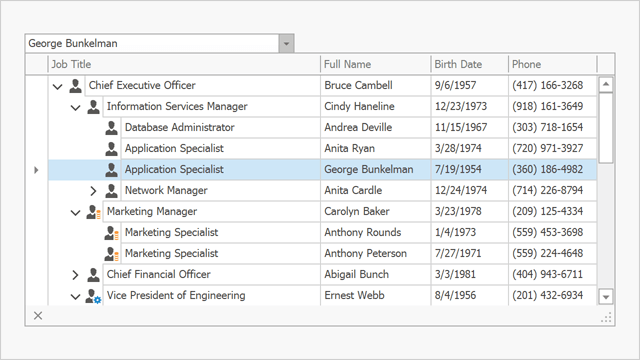Screen dimensions: 640x360
Task: Select the Vice President of Engineering row
Action: tap(322, 296)
